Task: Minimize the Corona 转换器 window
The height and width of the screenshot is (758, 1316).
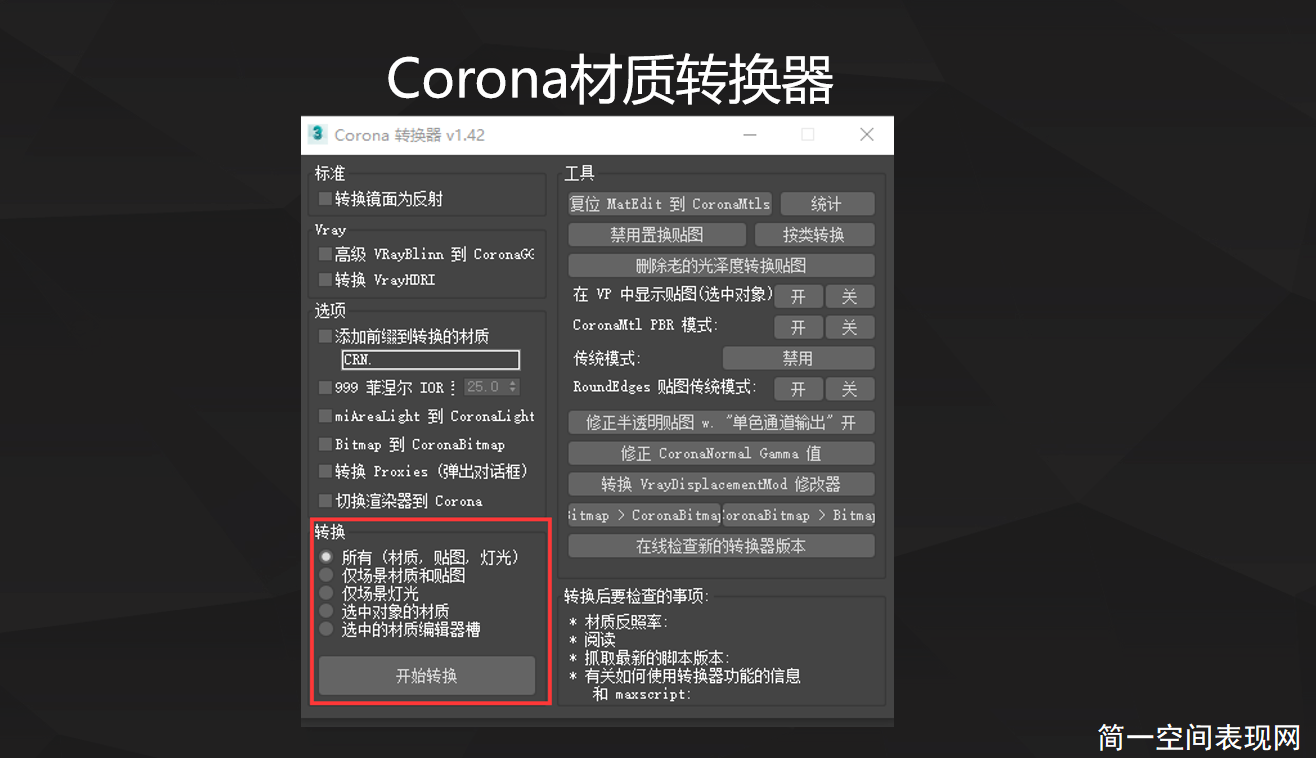Action: pos(748,134)
